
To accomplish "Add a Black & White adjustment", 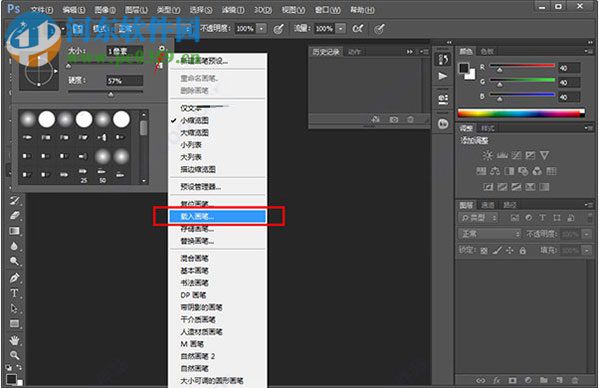I will coord(509,171).
